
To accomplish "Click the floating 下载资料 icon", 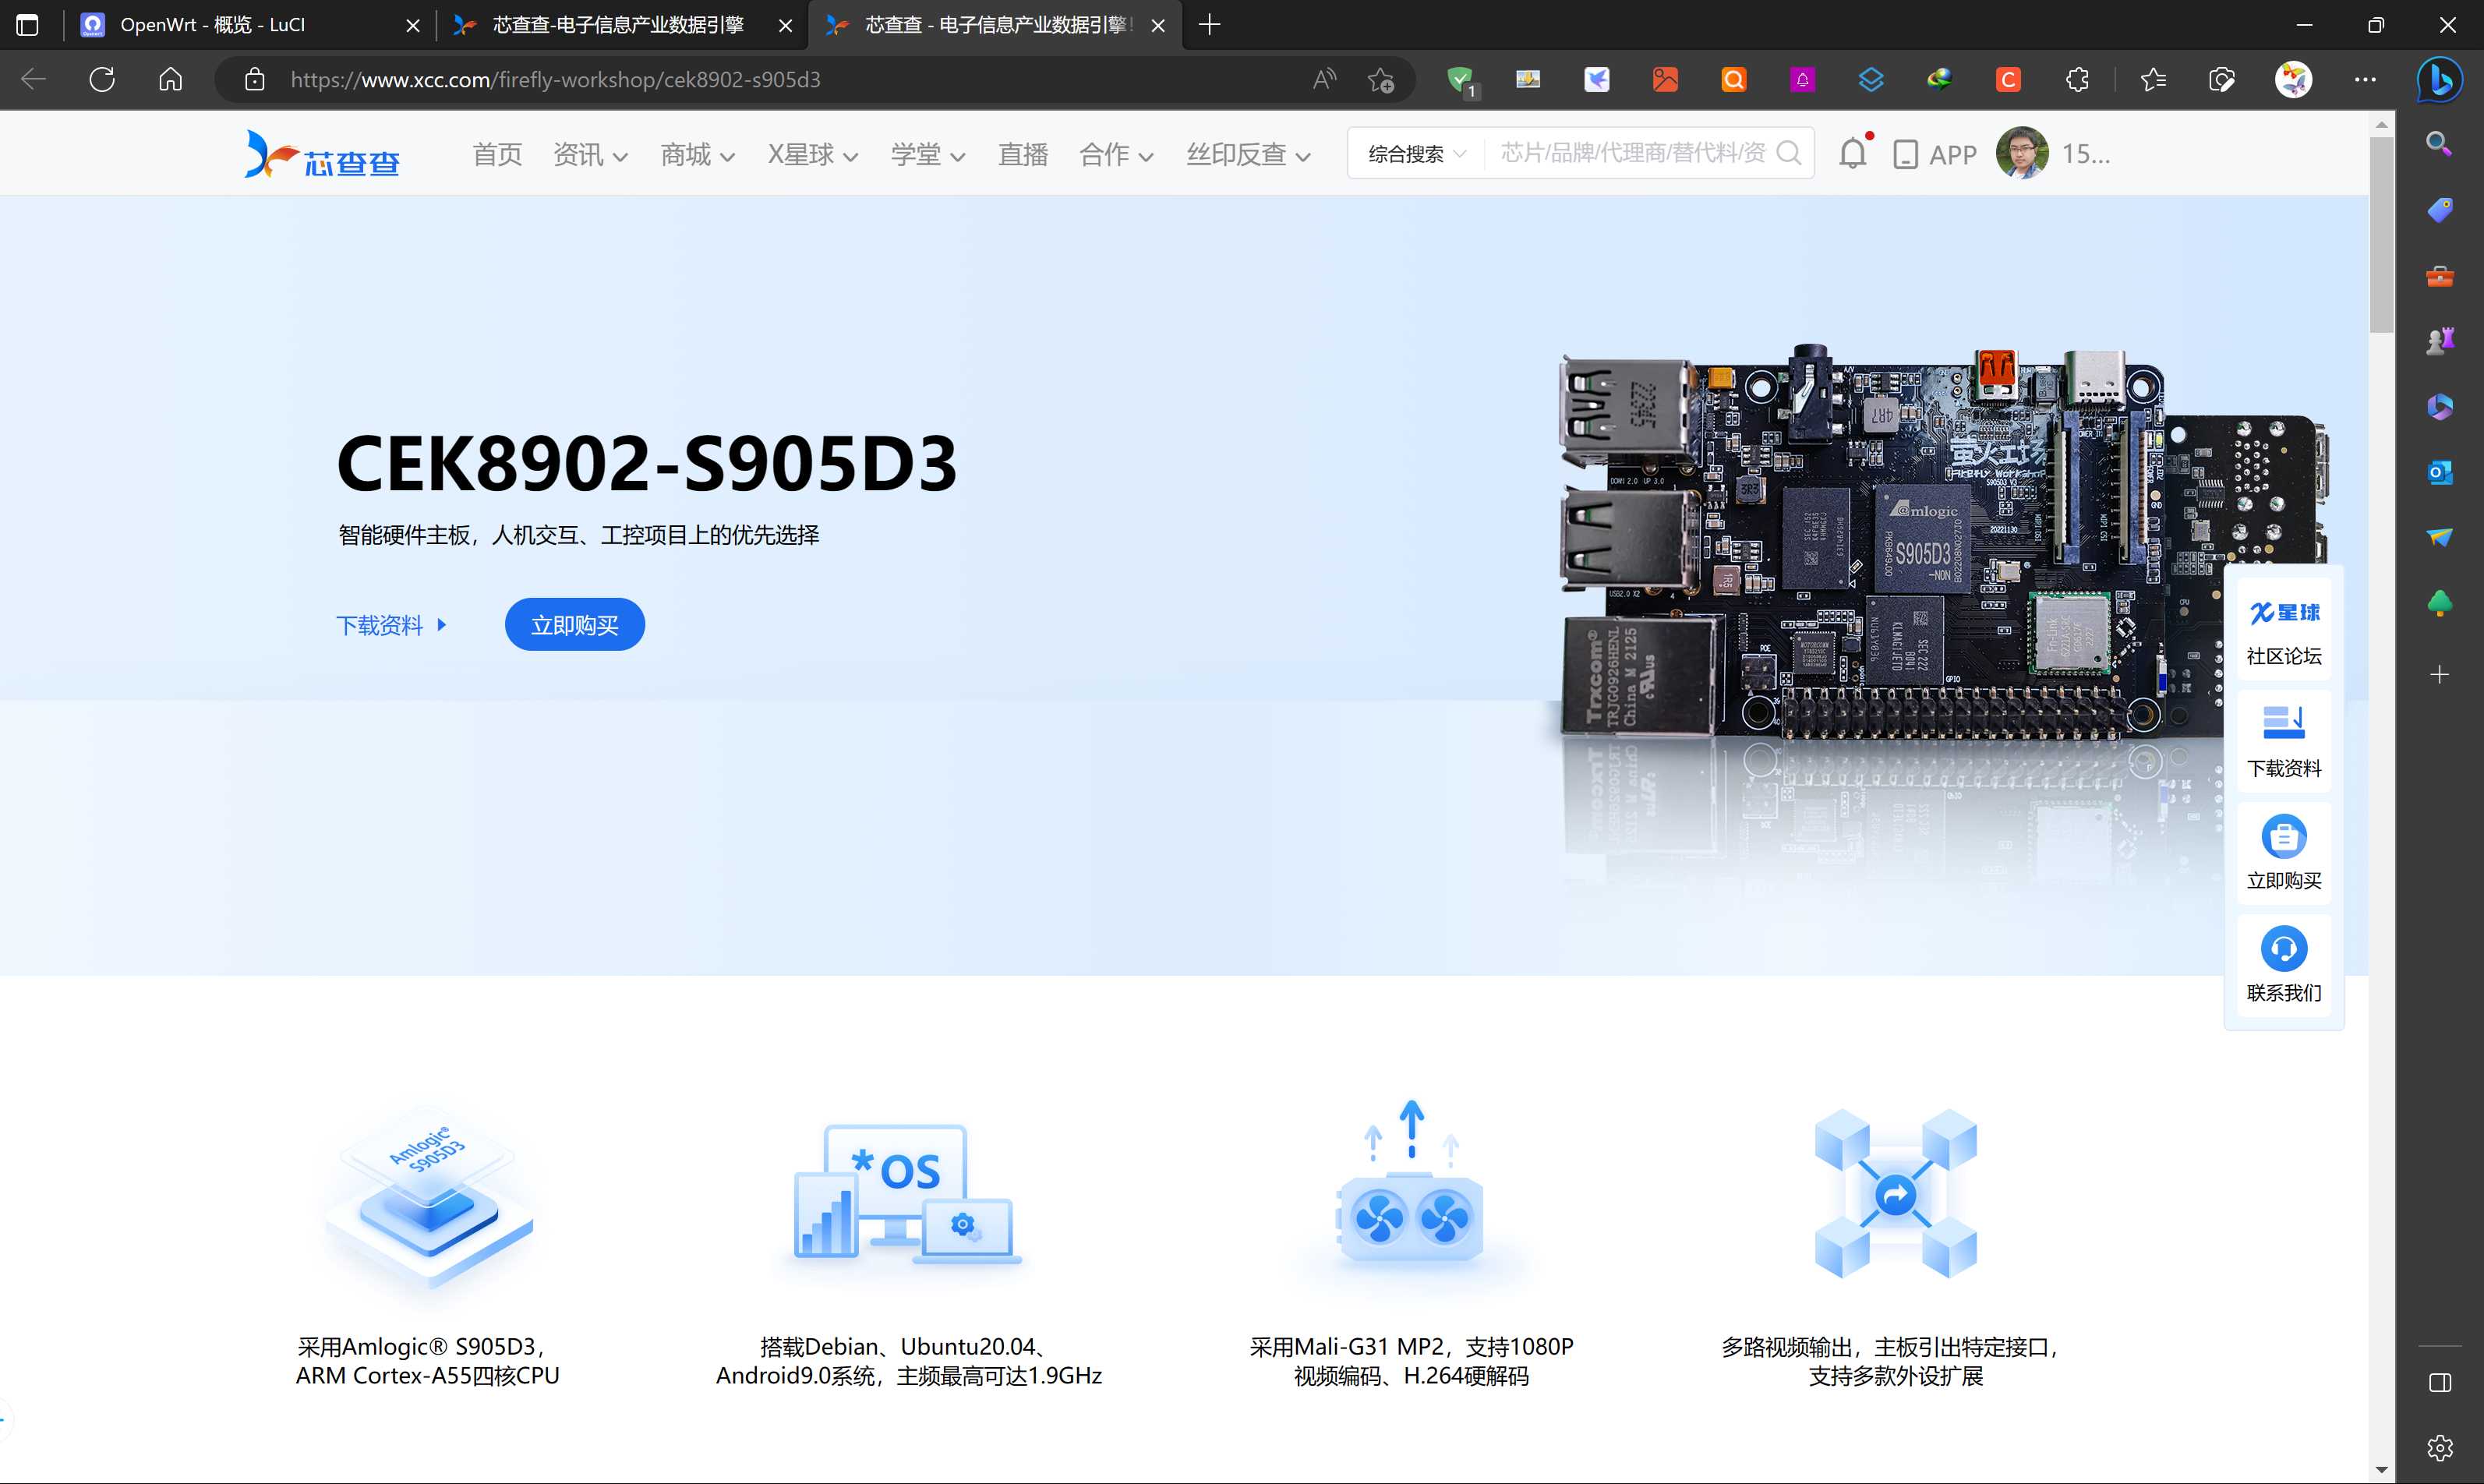I will [2284, 725].
